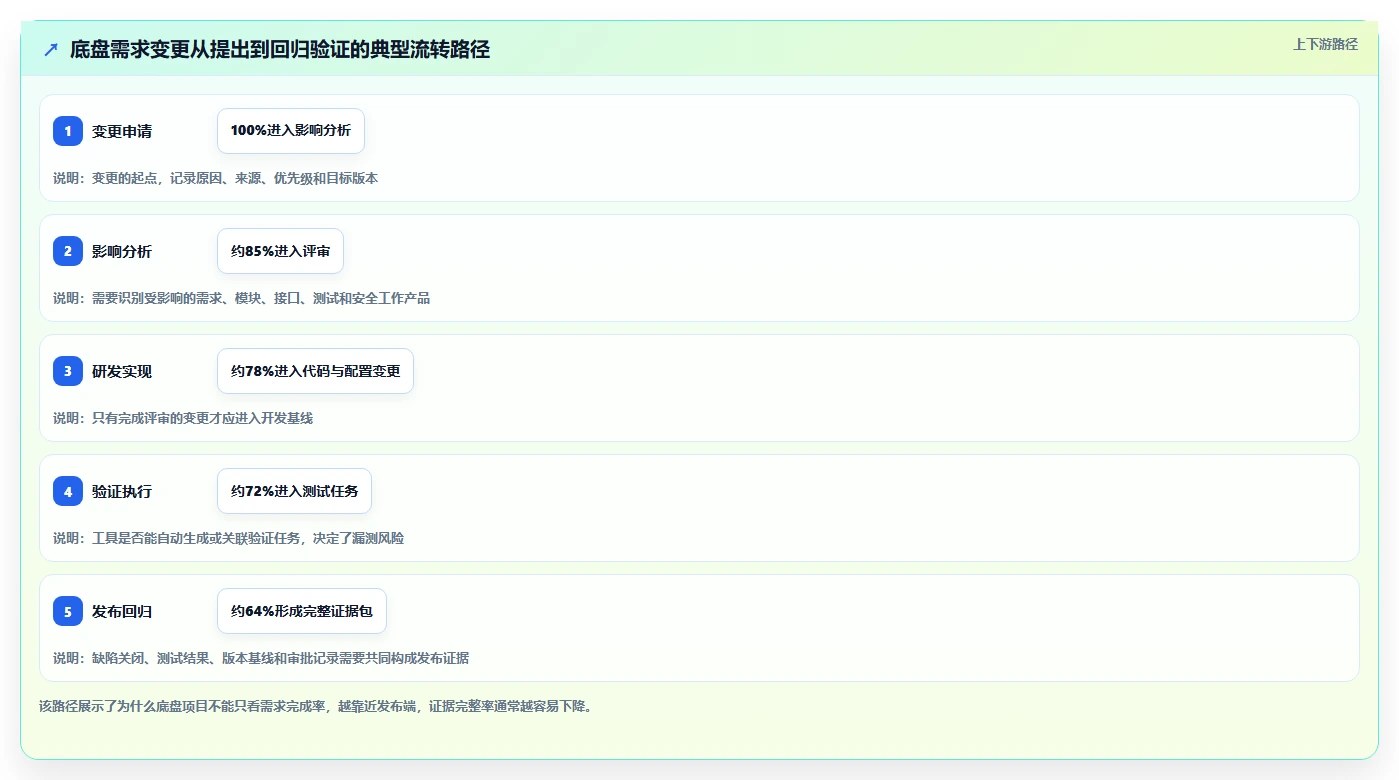This screenshot has width=1399, height=780.
Task: Click description starting 说明：变更的起点
Action: pos(215,178)
